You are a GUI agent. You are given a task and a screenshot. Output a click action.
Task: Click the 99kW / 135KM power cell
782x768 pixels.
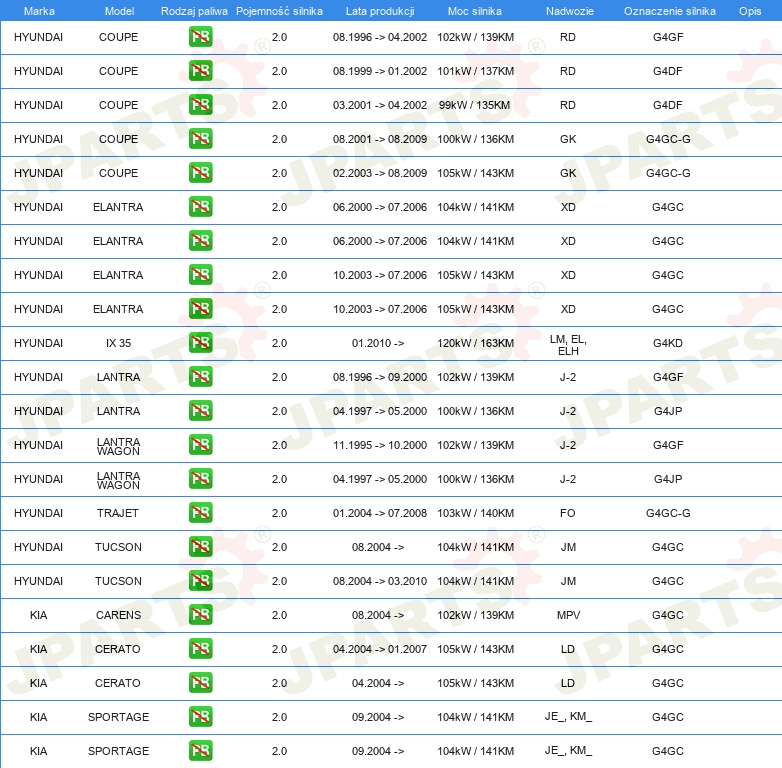click(475, 105)
